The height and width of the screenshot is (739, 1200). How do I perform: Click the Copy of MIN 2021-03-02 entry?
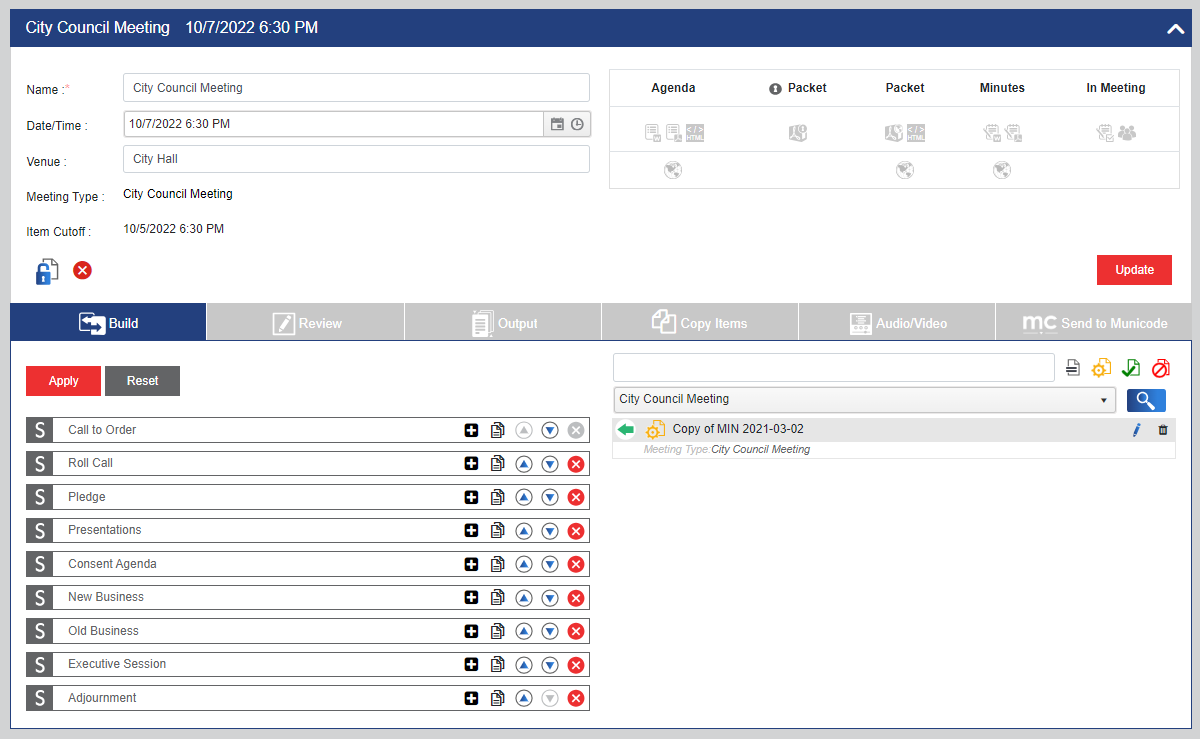pyautogui.click(x=738, y=429)
